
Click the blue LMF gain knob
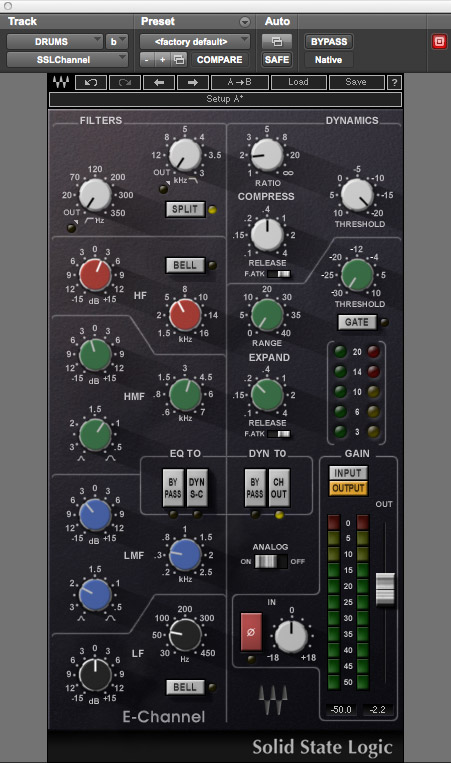point(95,514)
